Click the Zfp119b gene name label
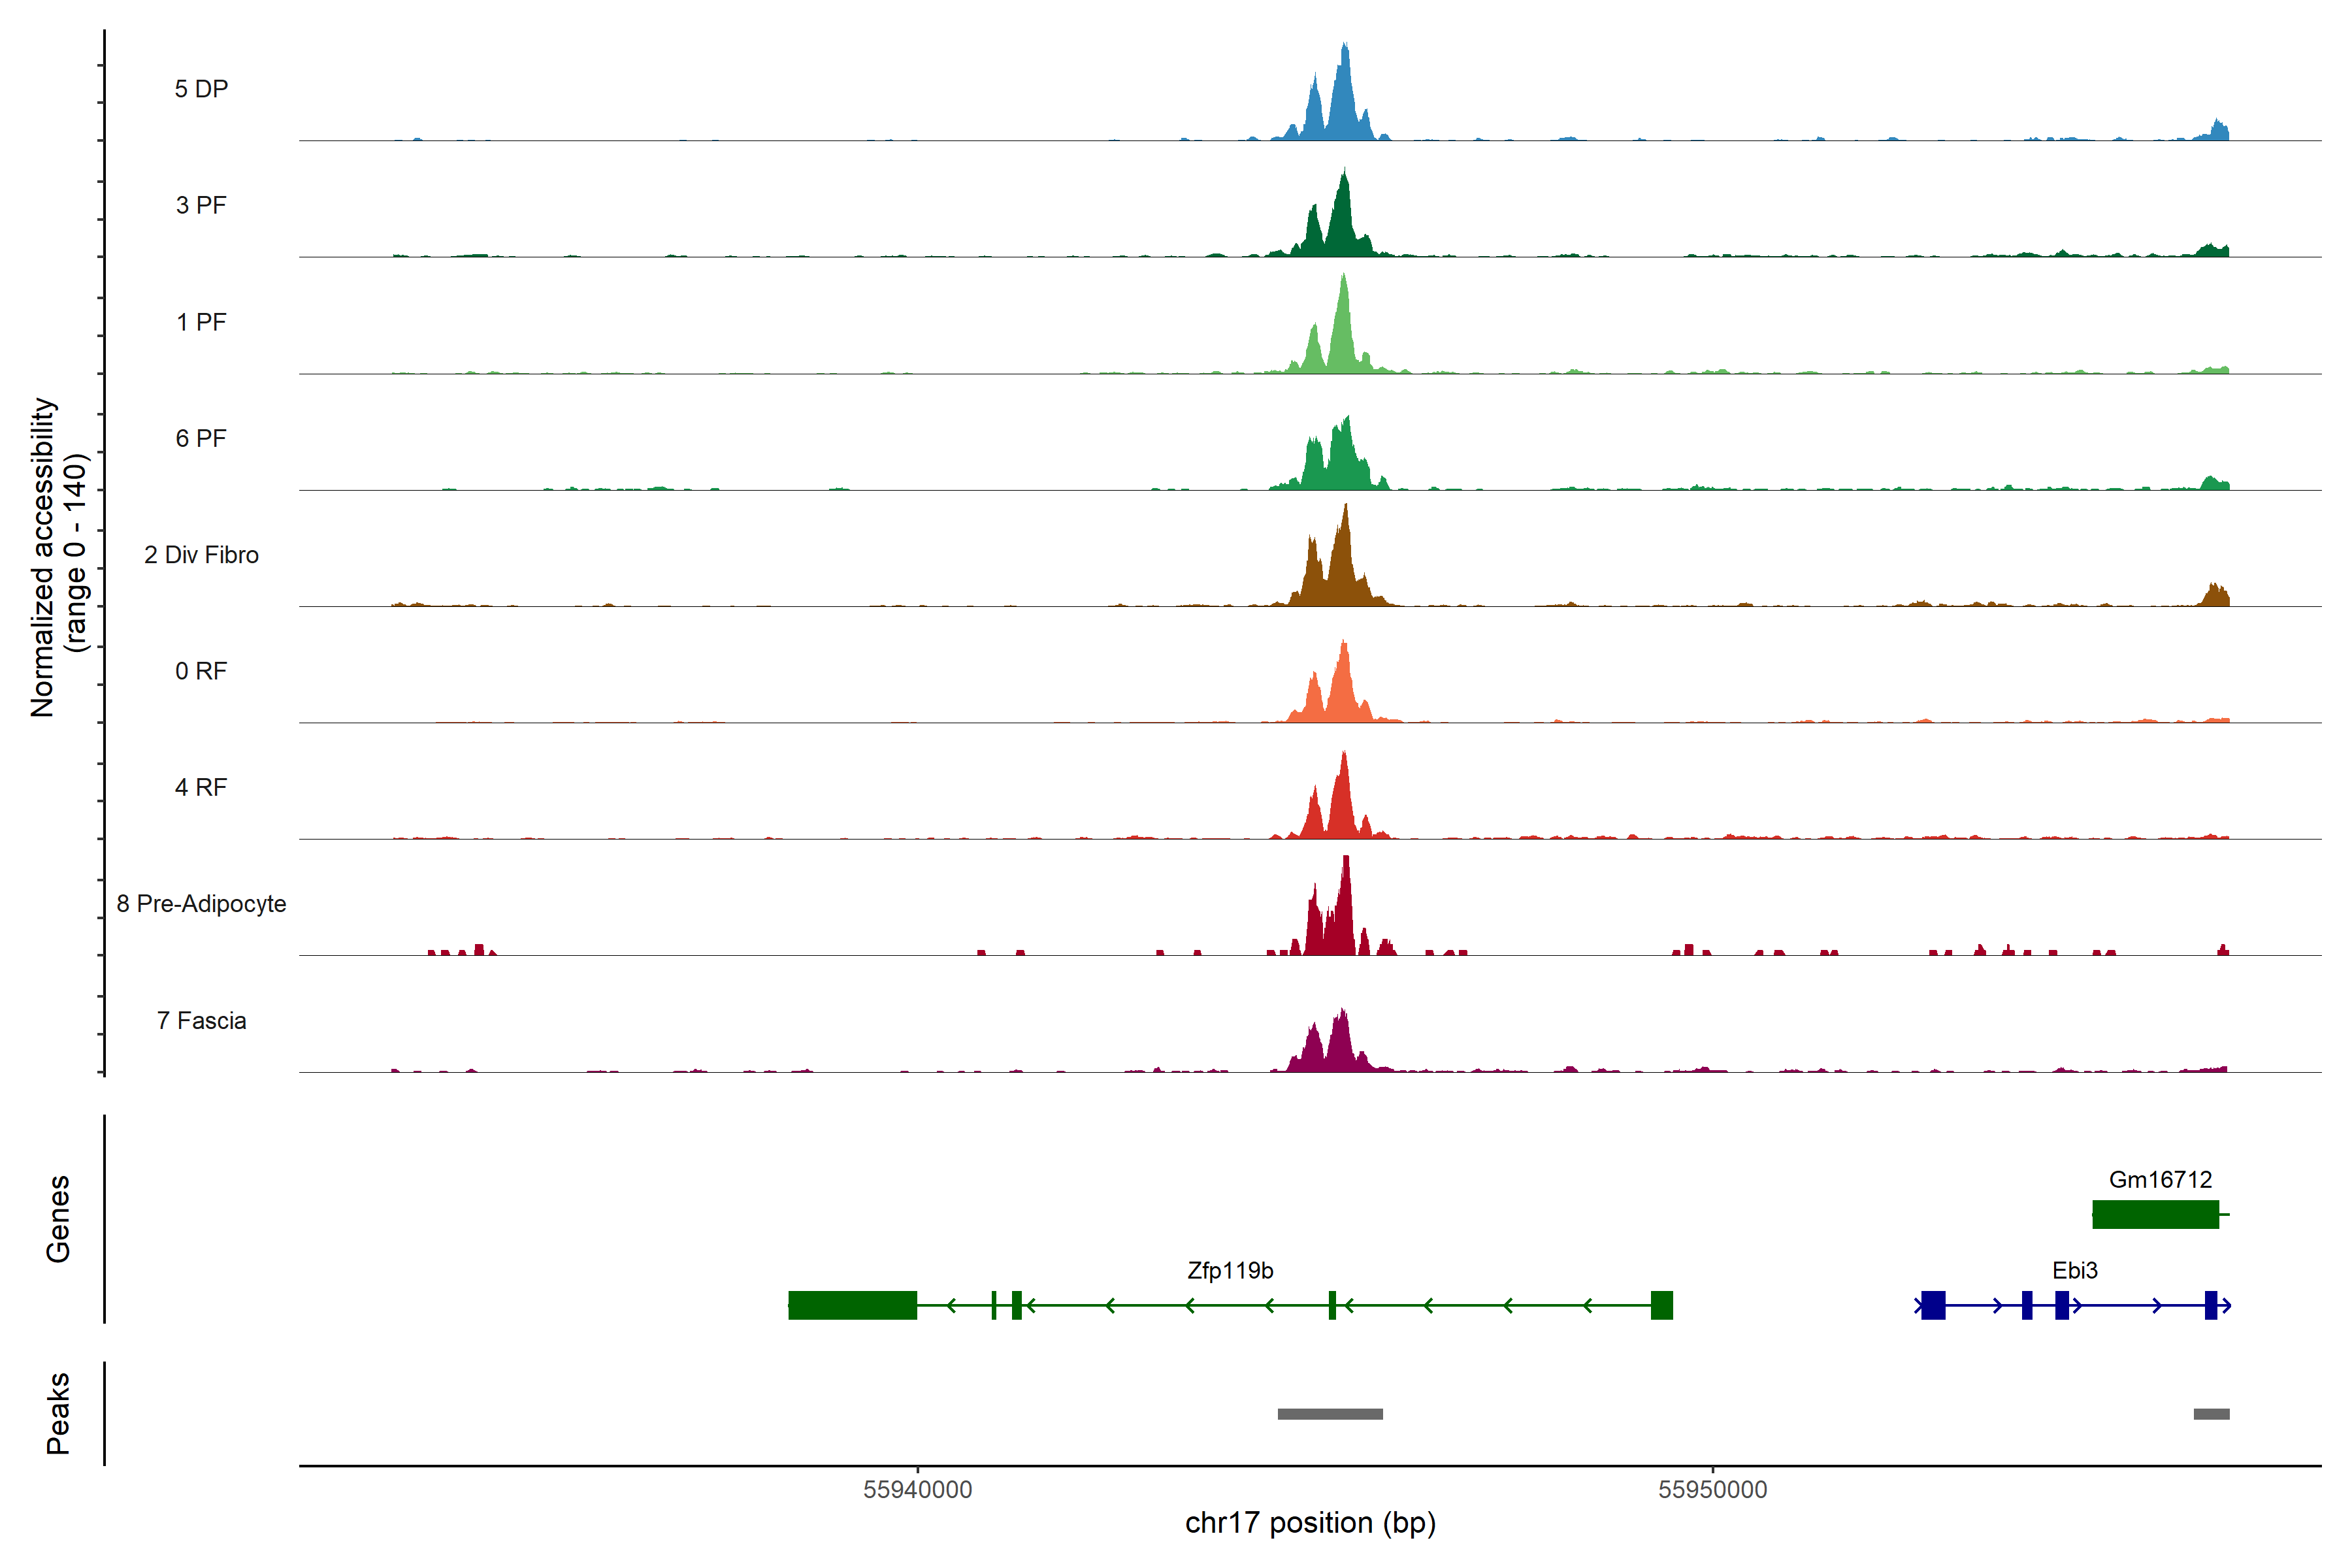 1230,1270
